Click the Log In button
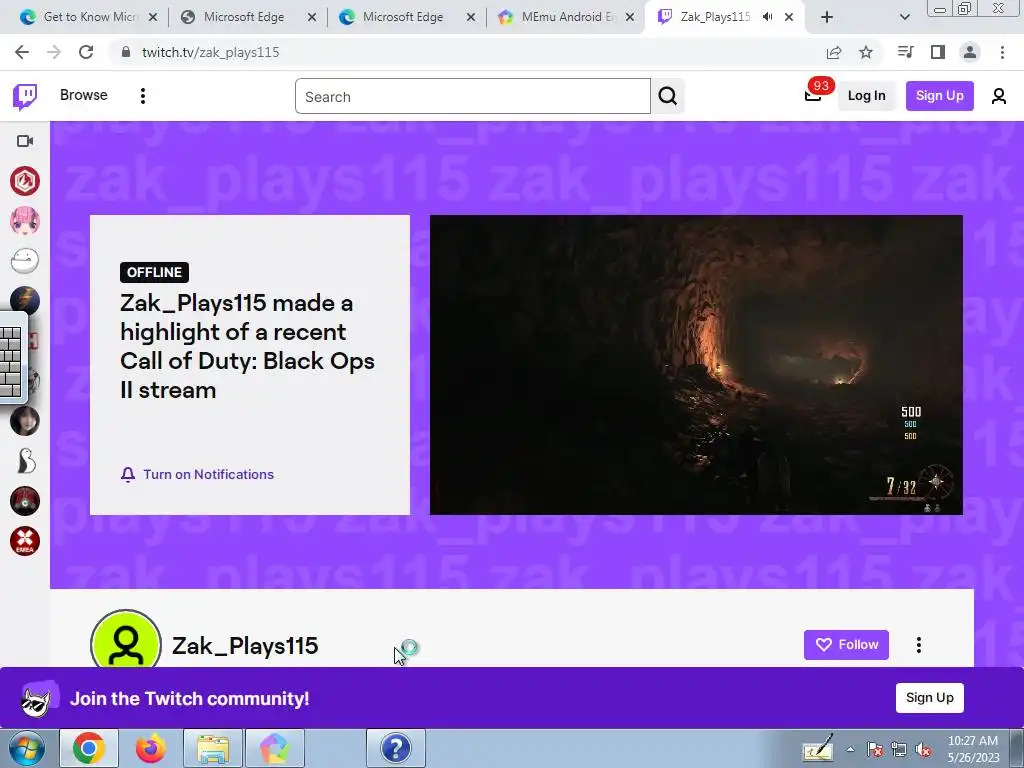Screen dimensions: 1024x768 (866, 95)
